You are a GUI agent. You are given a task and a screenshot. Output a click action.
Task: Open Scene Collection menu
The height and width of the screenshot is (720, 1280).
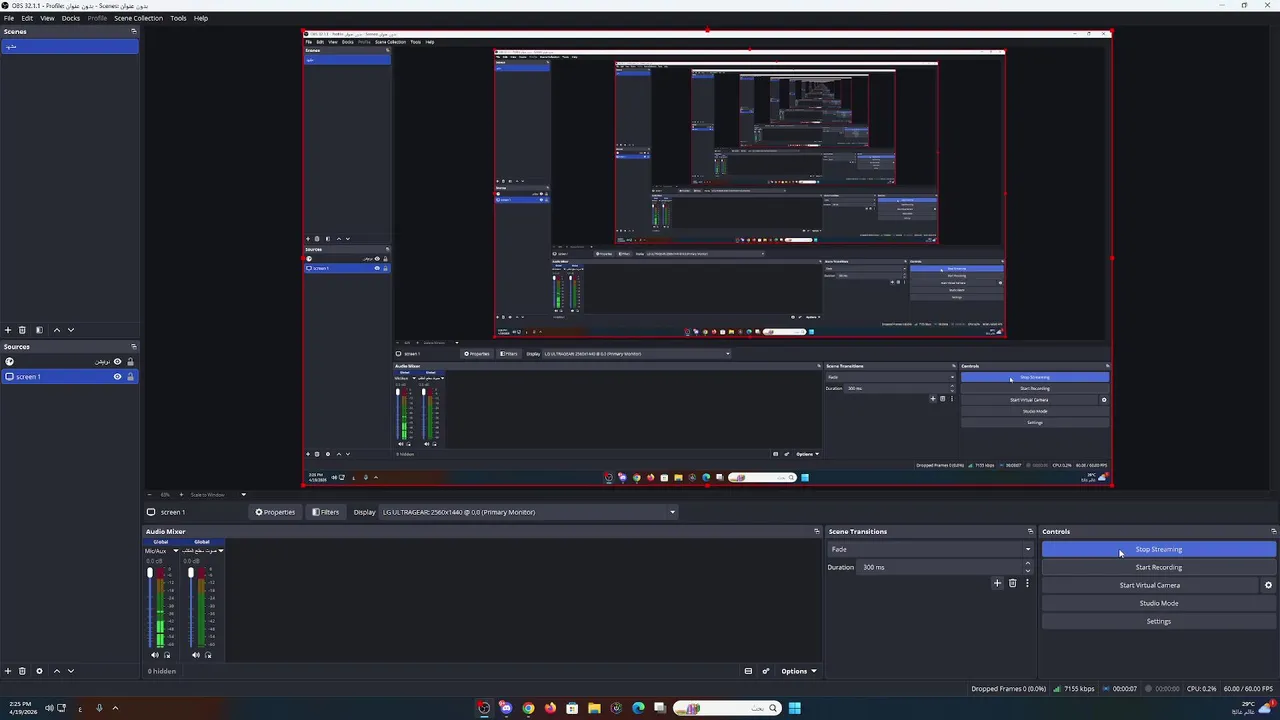click(x=138, y=18)
